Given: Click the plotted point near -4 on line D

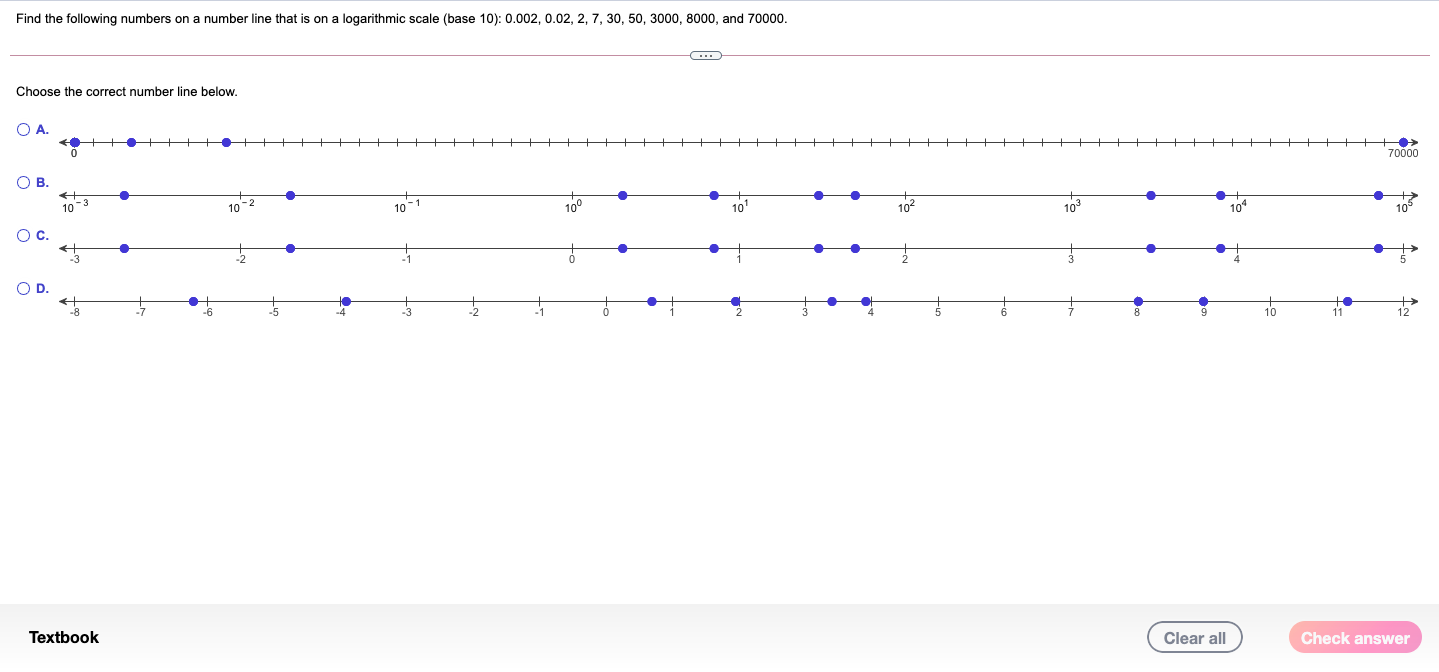Looking at the screenshot, I should click(x=346, y=300).
